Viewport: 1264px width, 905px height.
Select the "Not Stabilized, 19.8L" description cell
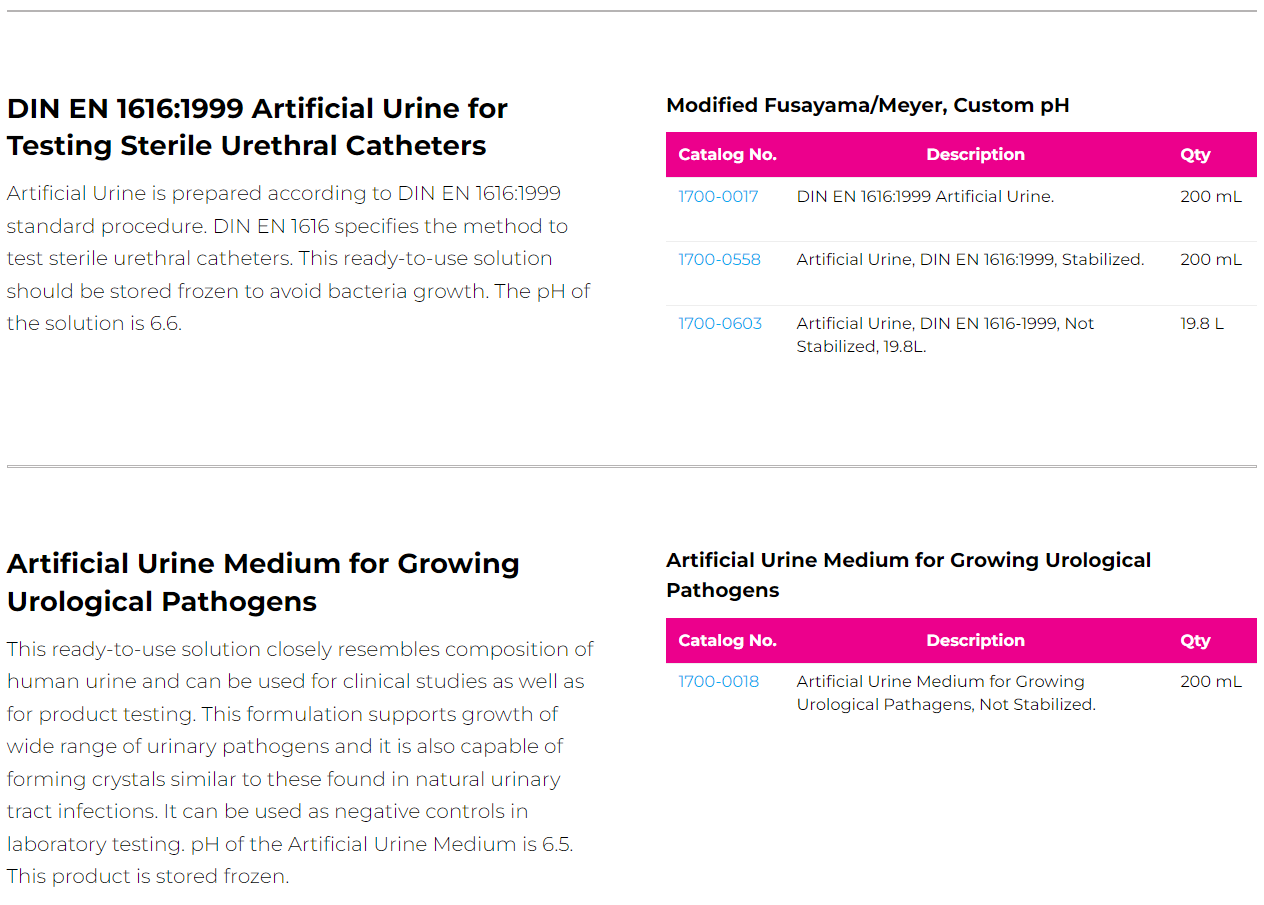pos(945,335)
